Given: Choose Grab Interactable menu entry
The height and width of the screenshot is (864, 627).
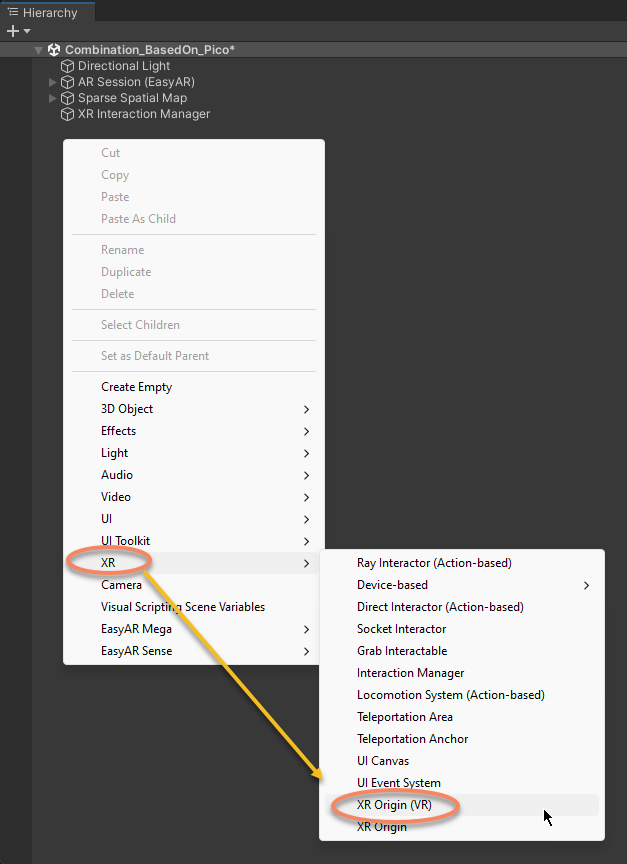Looking at the screenshot, I should coord(402,651).
